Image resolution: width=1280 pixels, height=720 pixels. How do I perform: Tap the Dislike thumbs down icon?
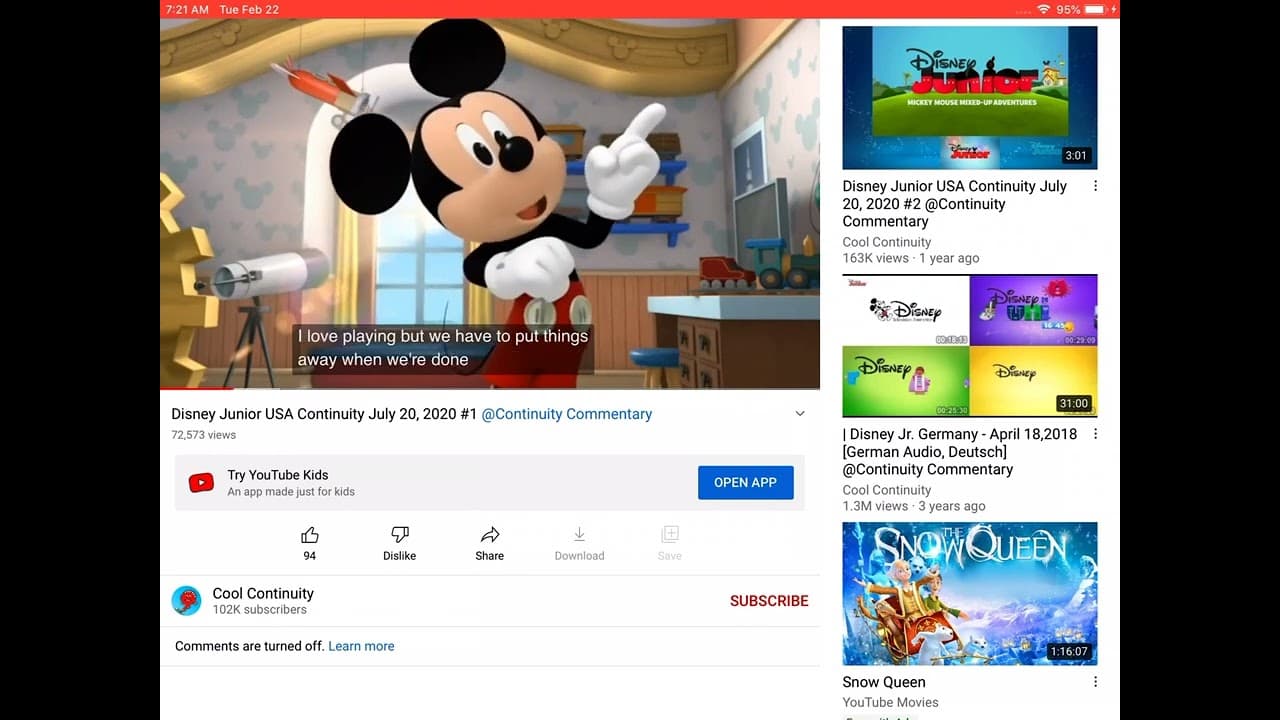[x=400, y=535]
